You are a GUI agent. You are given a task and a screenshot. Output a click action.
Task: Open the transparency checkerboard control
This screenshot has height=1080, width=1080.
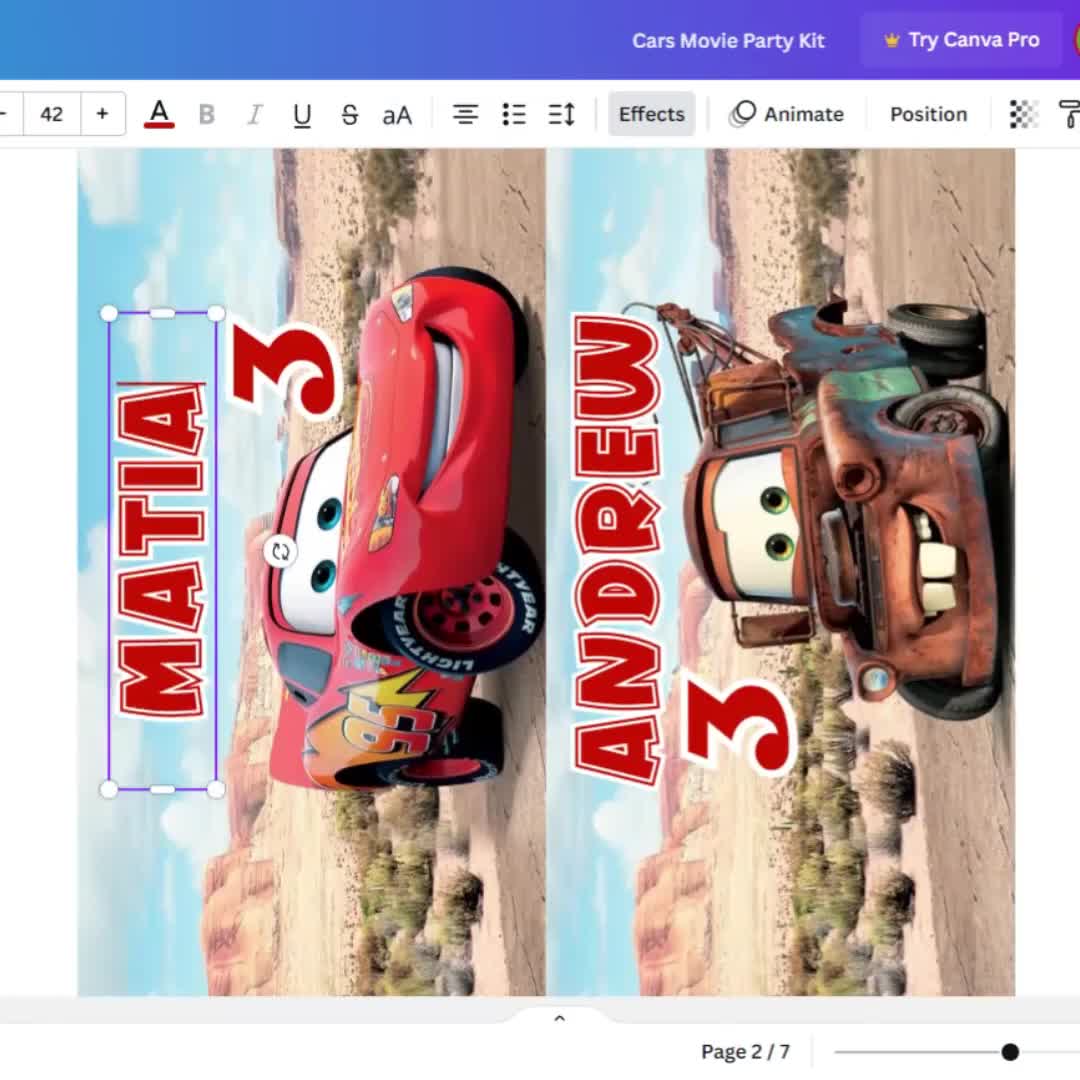(1024, 114)
